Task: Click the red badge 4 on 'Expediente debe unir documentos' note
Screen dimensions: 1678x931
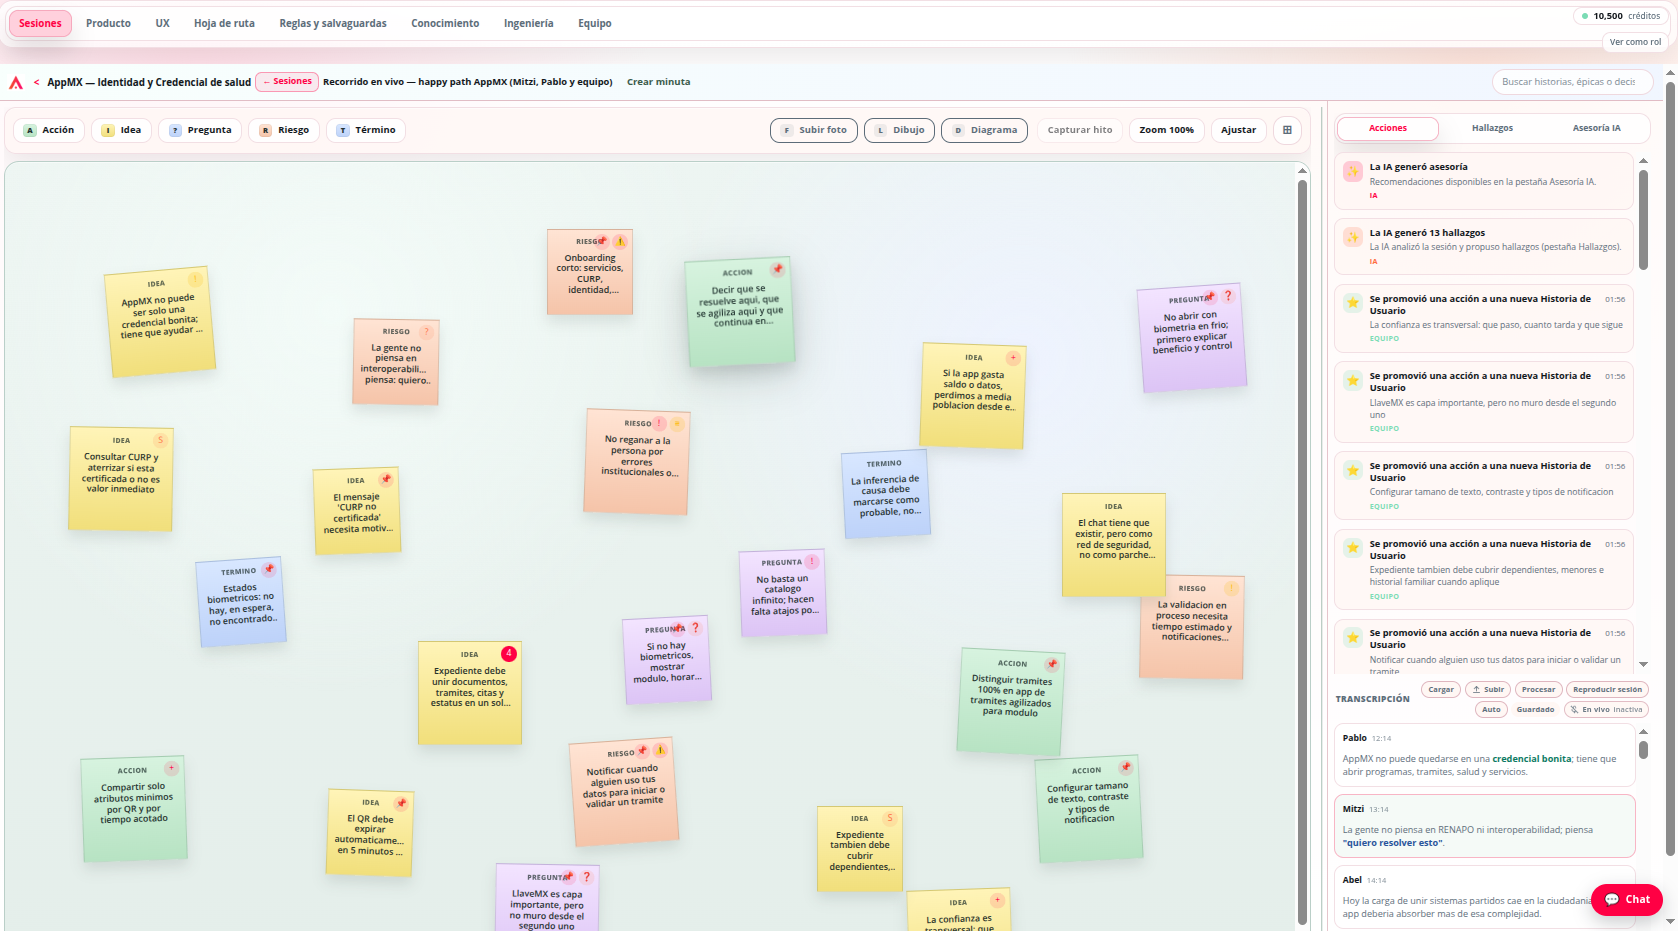Action: (x=509, y=653)
